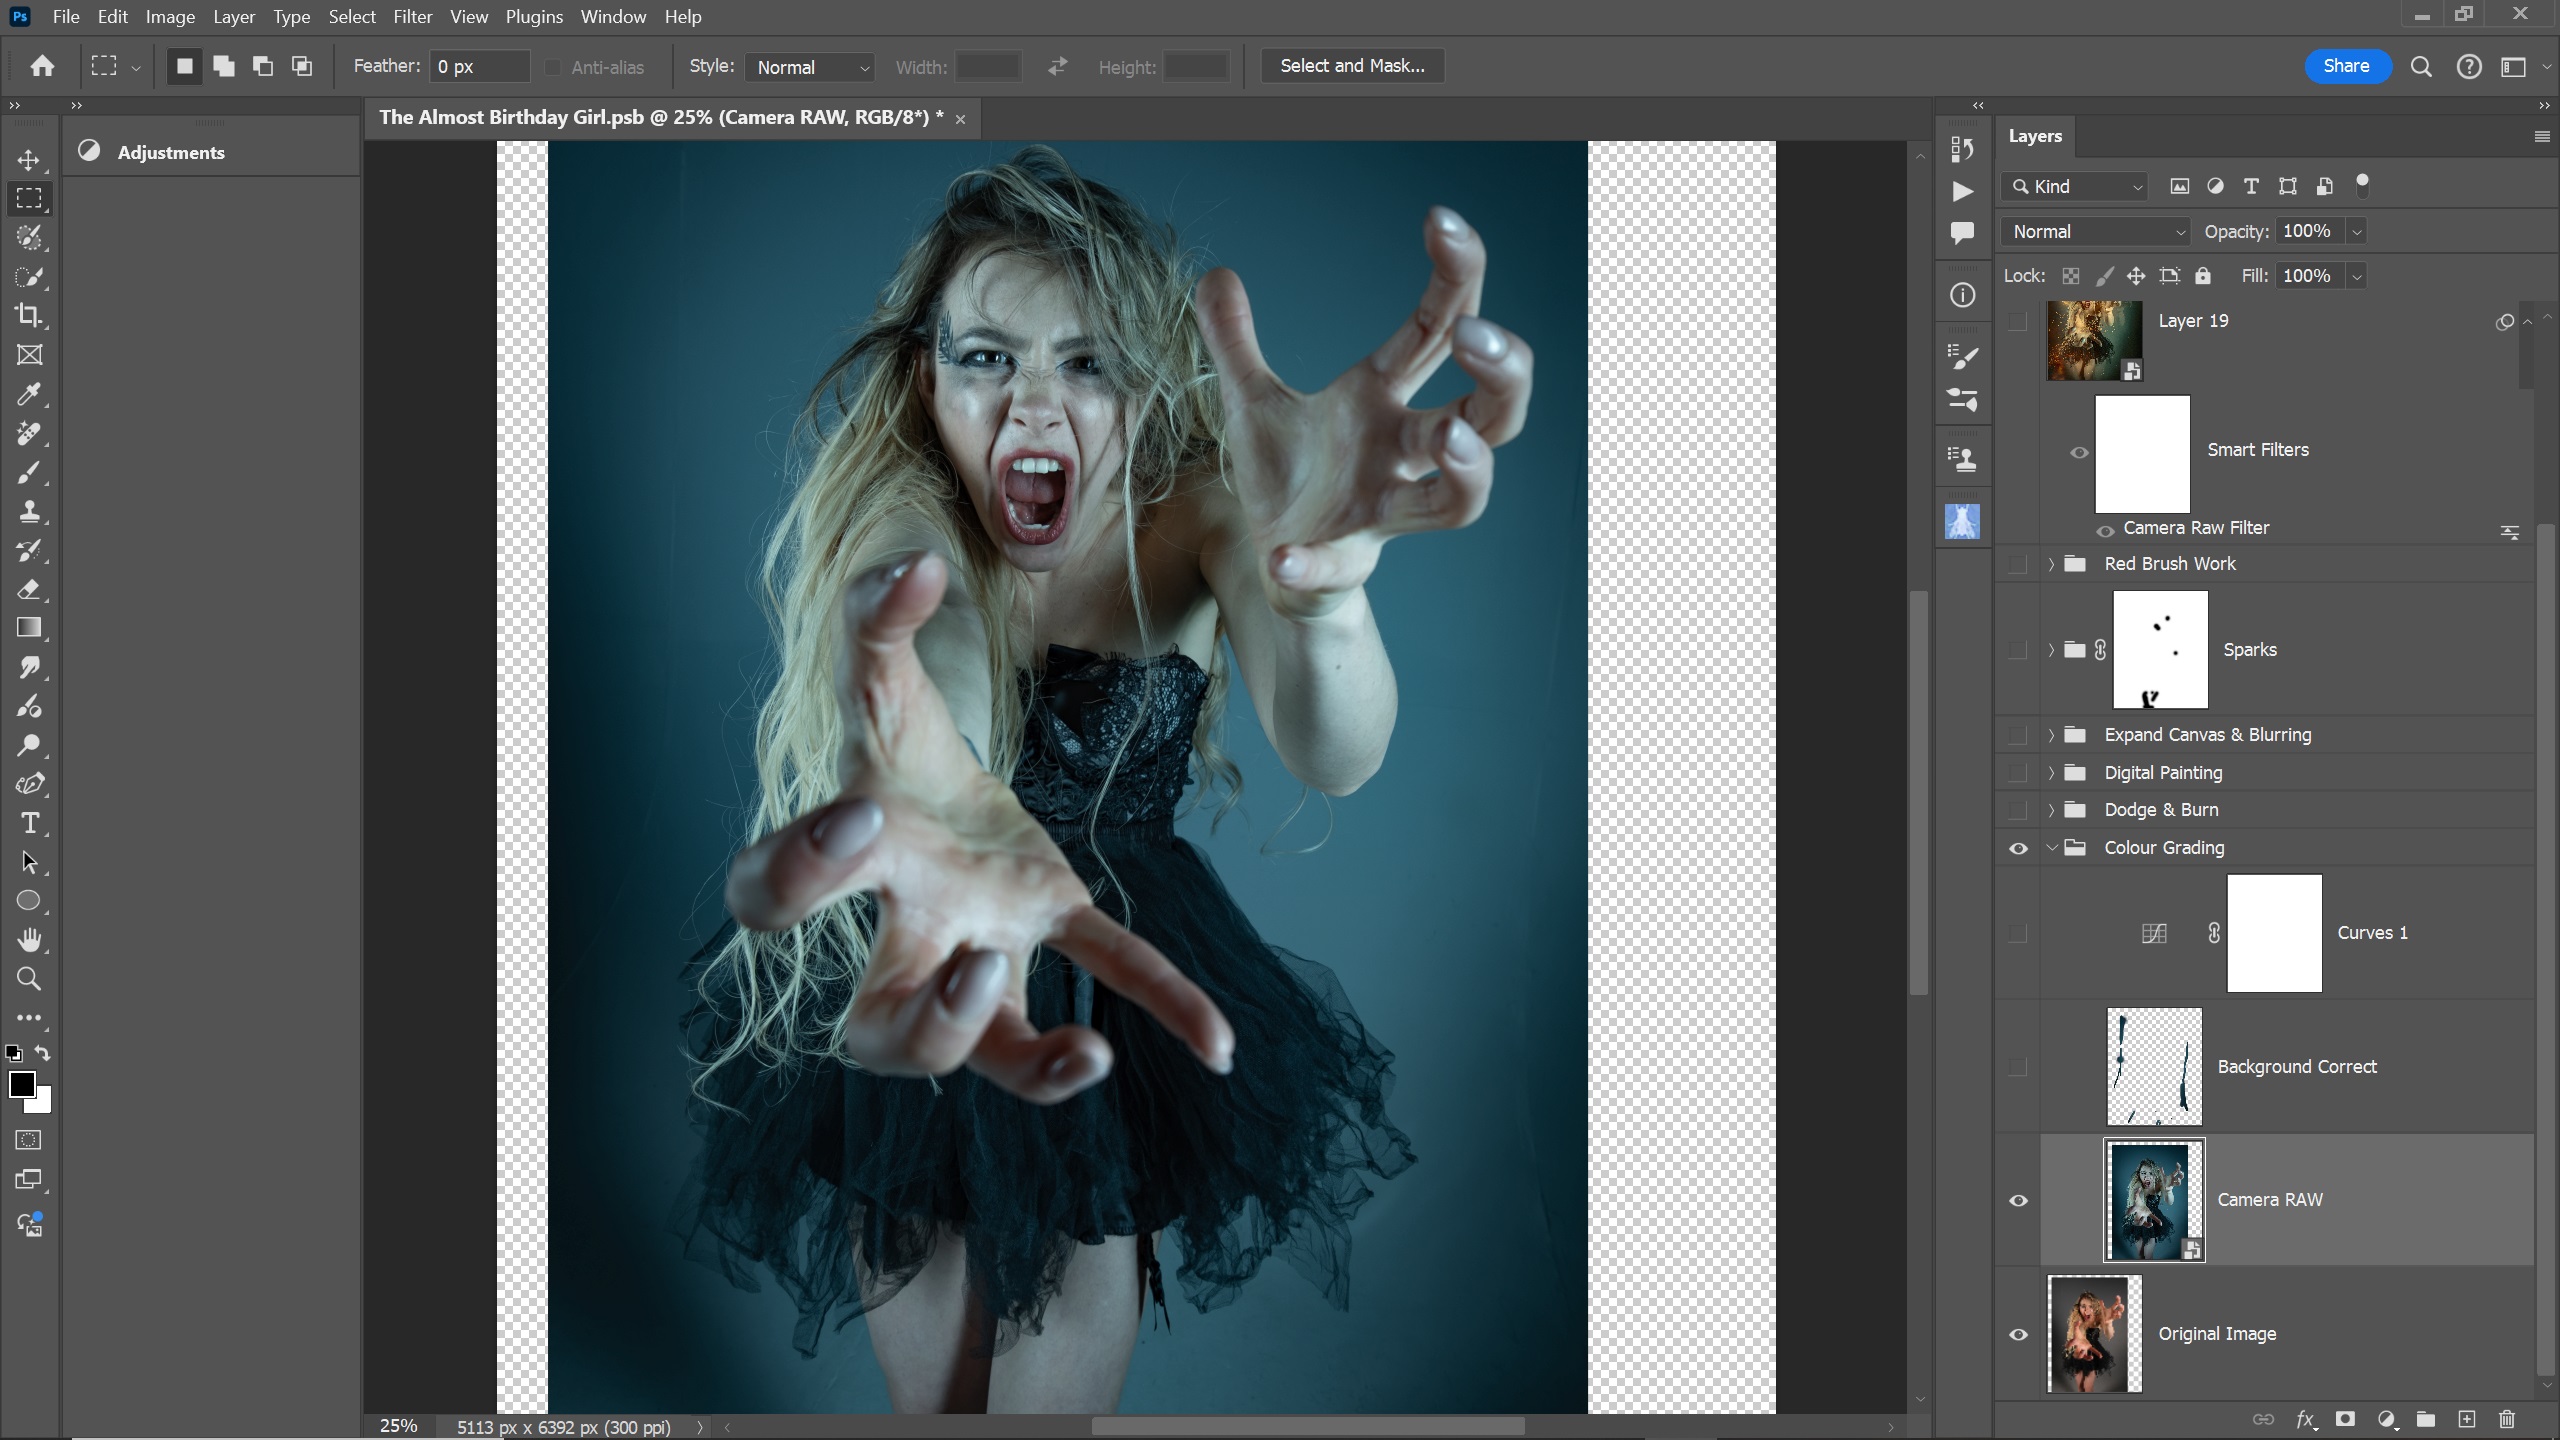This screenshot has width=2560, height=1440.
Task: Hide the Original Image layer
Action: (x=2018, y=1334)
